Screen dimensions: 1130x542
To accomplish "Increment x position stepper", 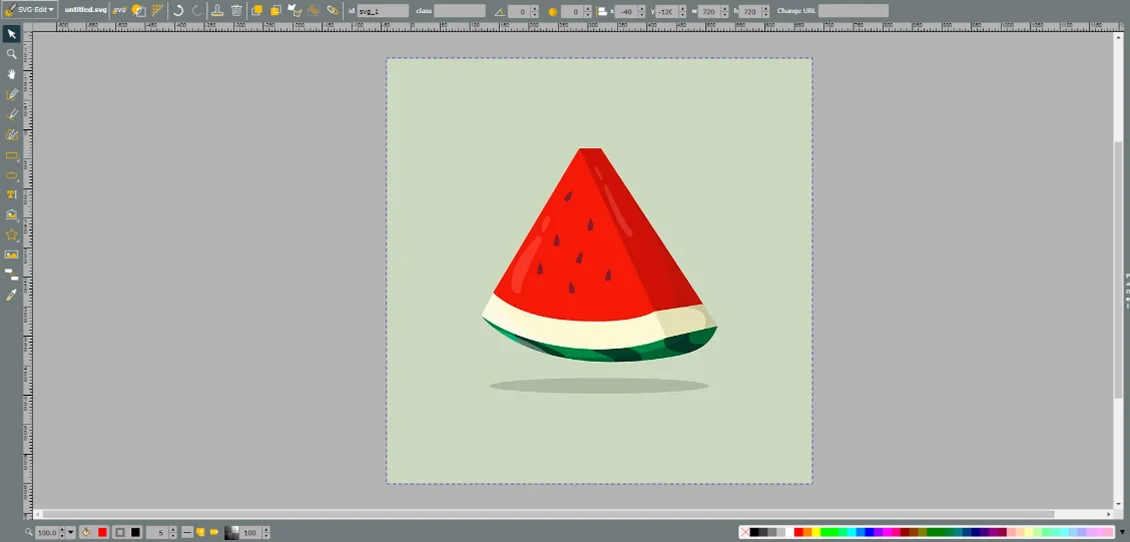I will pyautogui.click(x=642, y=9).
